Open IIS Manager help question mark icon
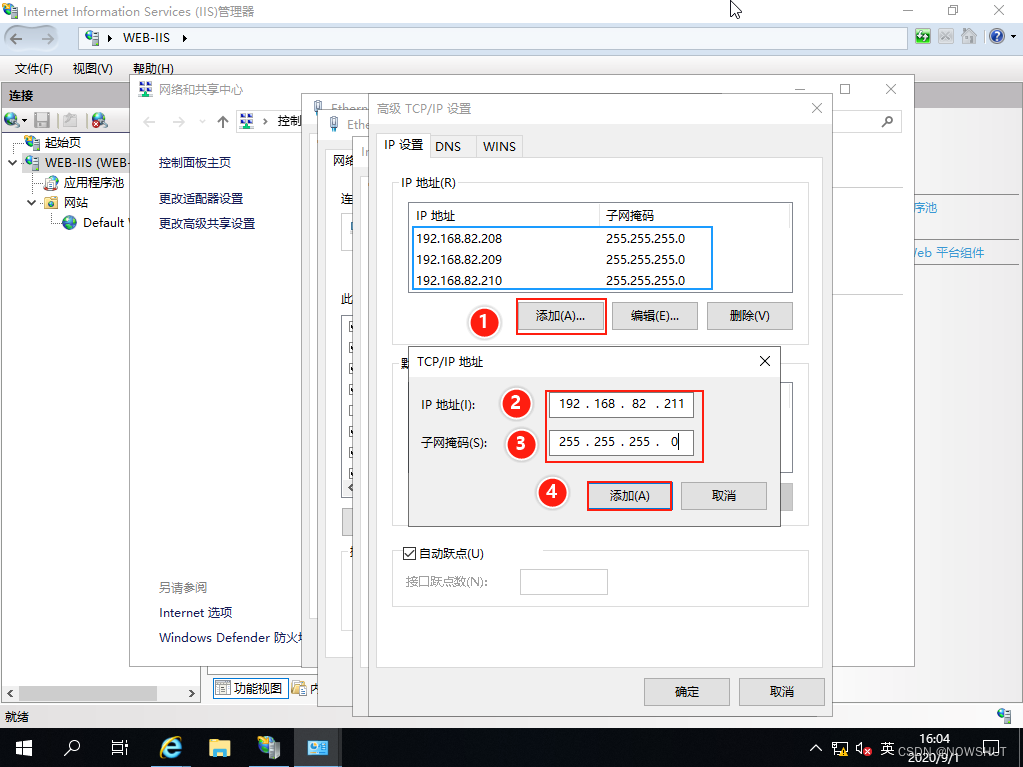Viewport: 1023px width, 767px height. [996, 36]
